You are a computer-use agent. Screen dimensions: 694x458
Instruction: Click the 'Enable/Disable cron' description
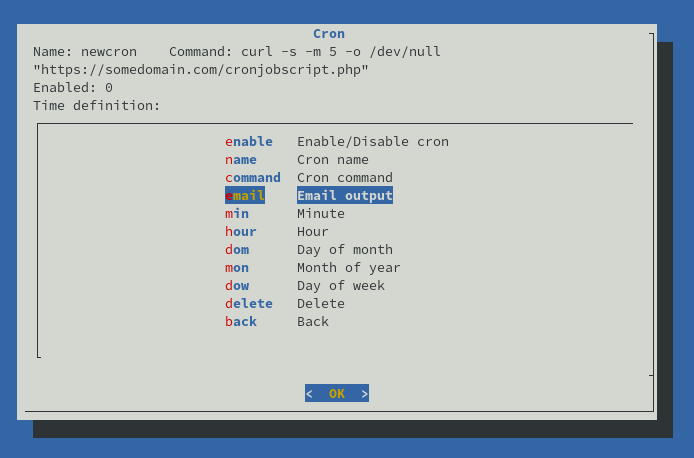[373, 142]
